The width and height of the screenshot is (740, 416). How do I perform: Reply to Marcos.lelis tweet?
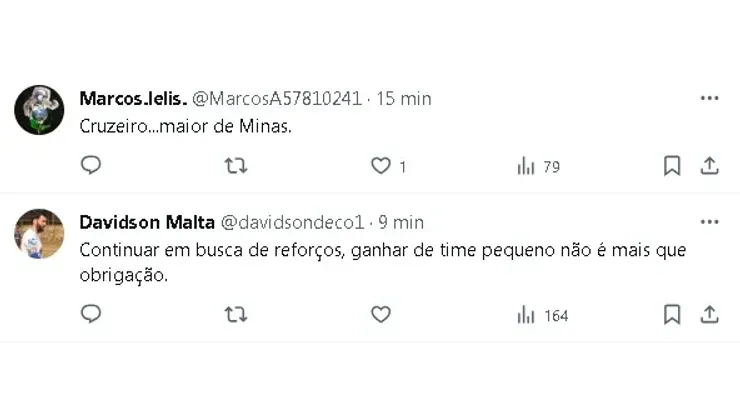pyautogui.click(x=91, y=166)
